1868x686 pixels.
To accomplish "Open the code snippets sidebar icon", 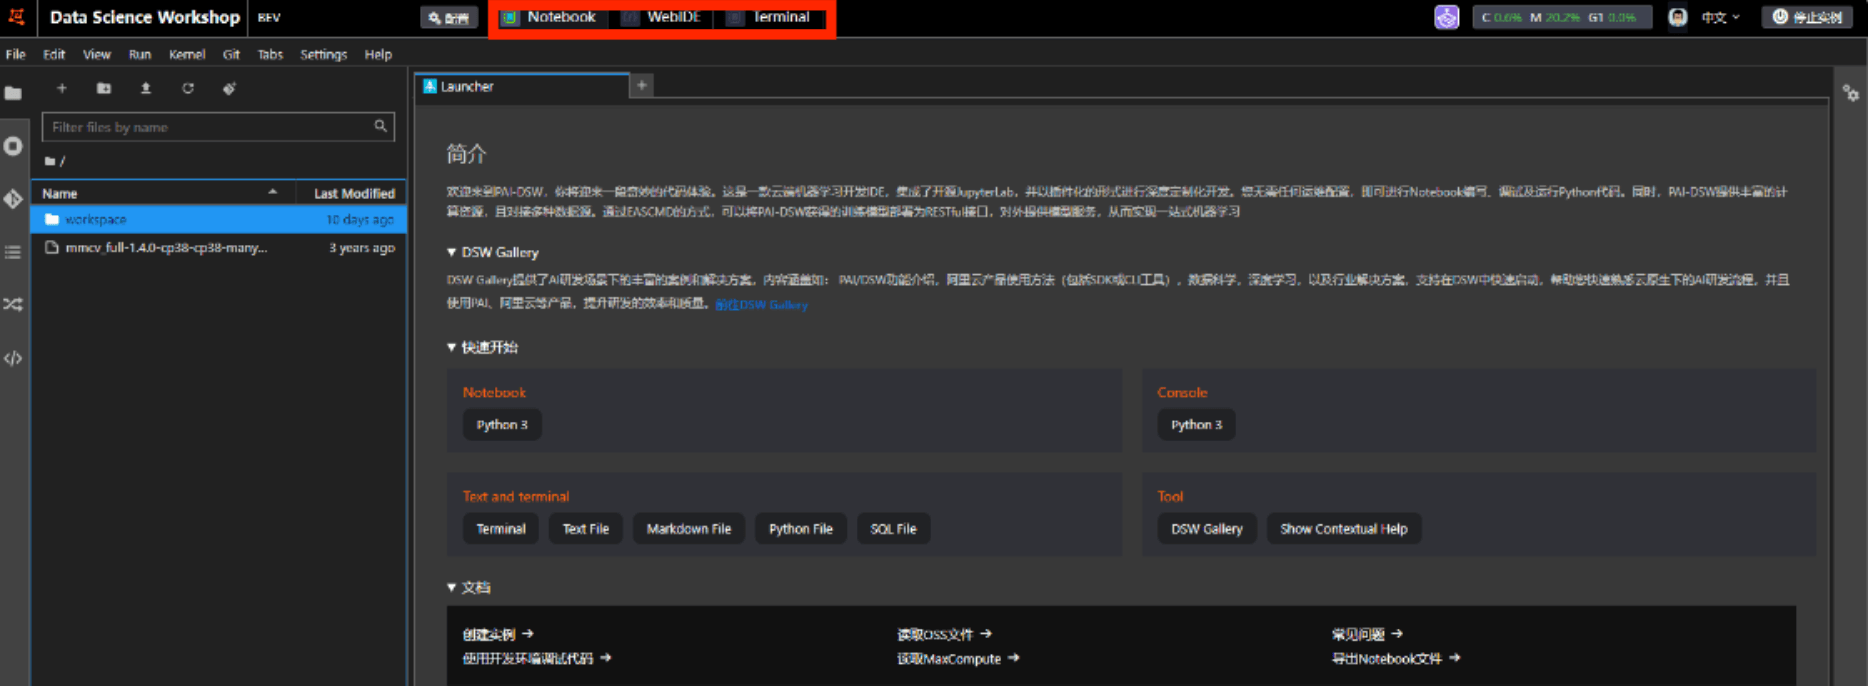I will (13, 358).
